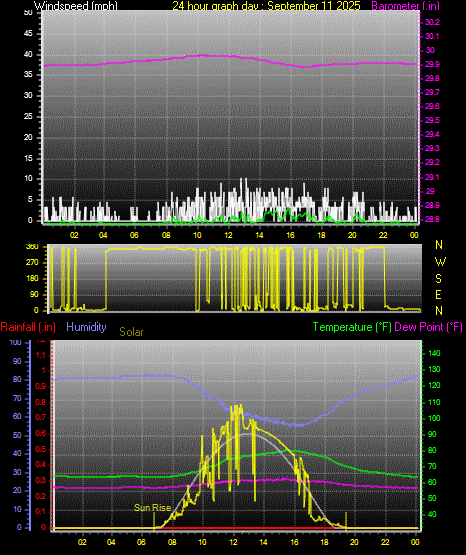The width and height of the screenshot is (466, 555).
Task: Click the Rainfall (in) legend label
Action: point(28,327)
